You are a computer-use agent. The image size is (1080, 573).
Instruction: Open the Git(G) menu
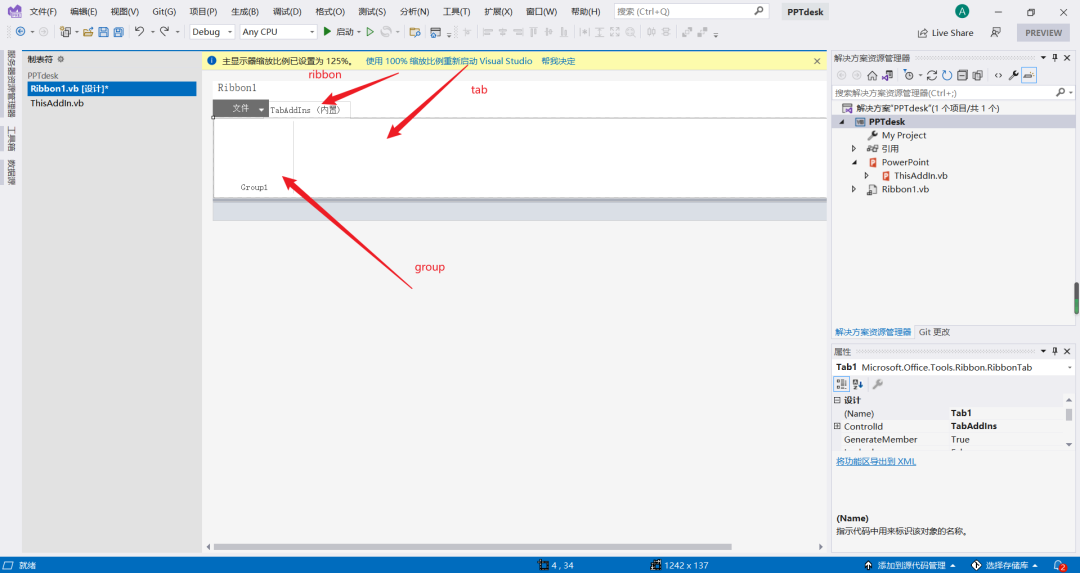click(x=164, y=12)
